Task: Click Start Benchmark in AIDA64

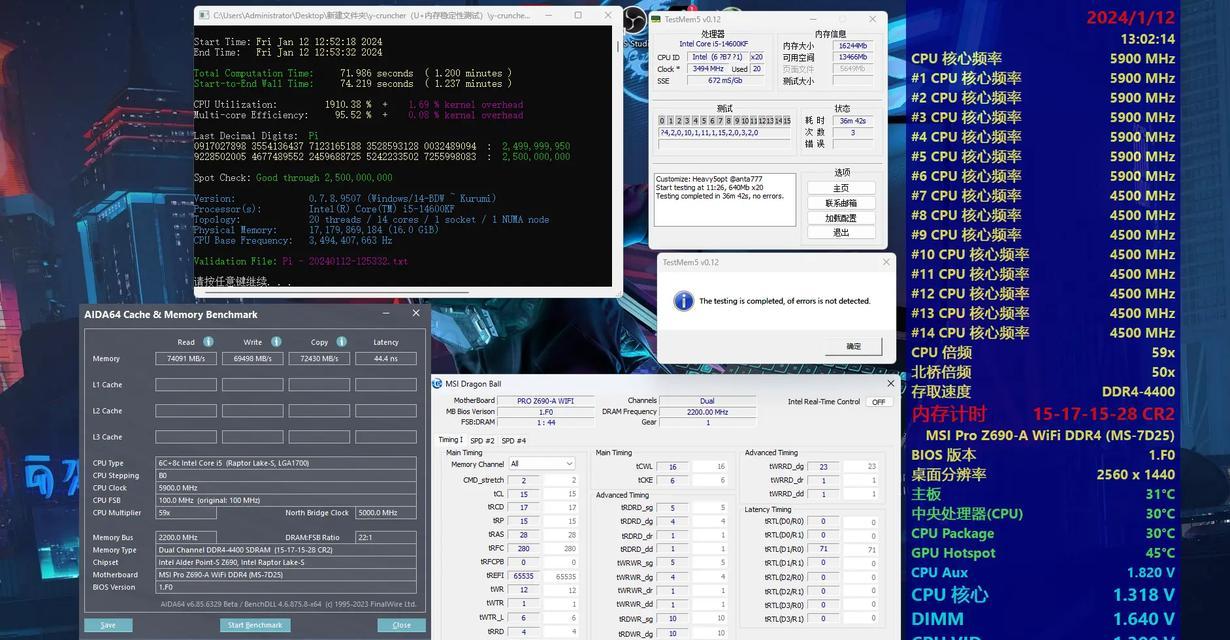Action: (255, 625)
